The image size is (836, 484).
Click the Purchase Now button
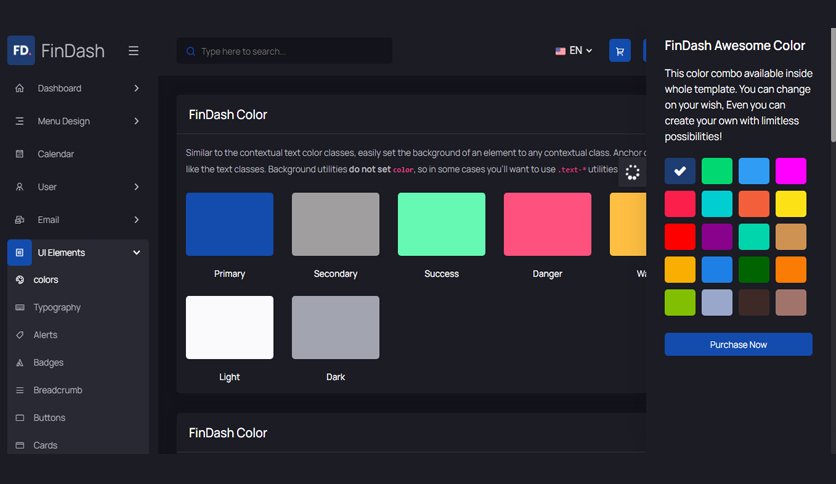738,344
